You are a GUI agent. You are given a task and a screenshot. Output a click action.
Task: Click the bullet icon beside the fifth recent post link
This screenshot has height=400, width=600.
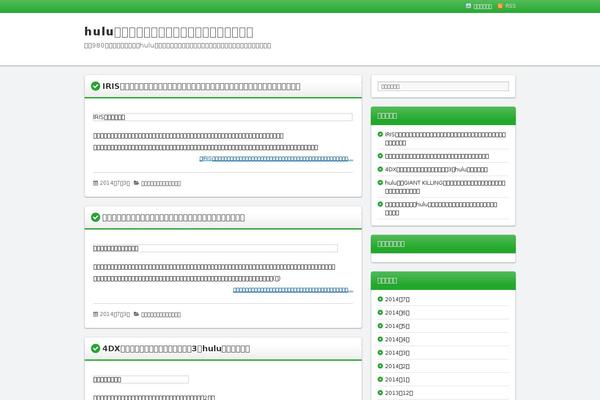coord(380,204)
